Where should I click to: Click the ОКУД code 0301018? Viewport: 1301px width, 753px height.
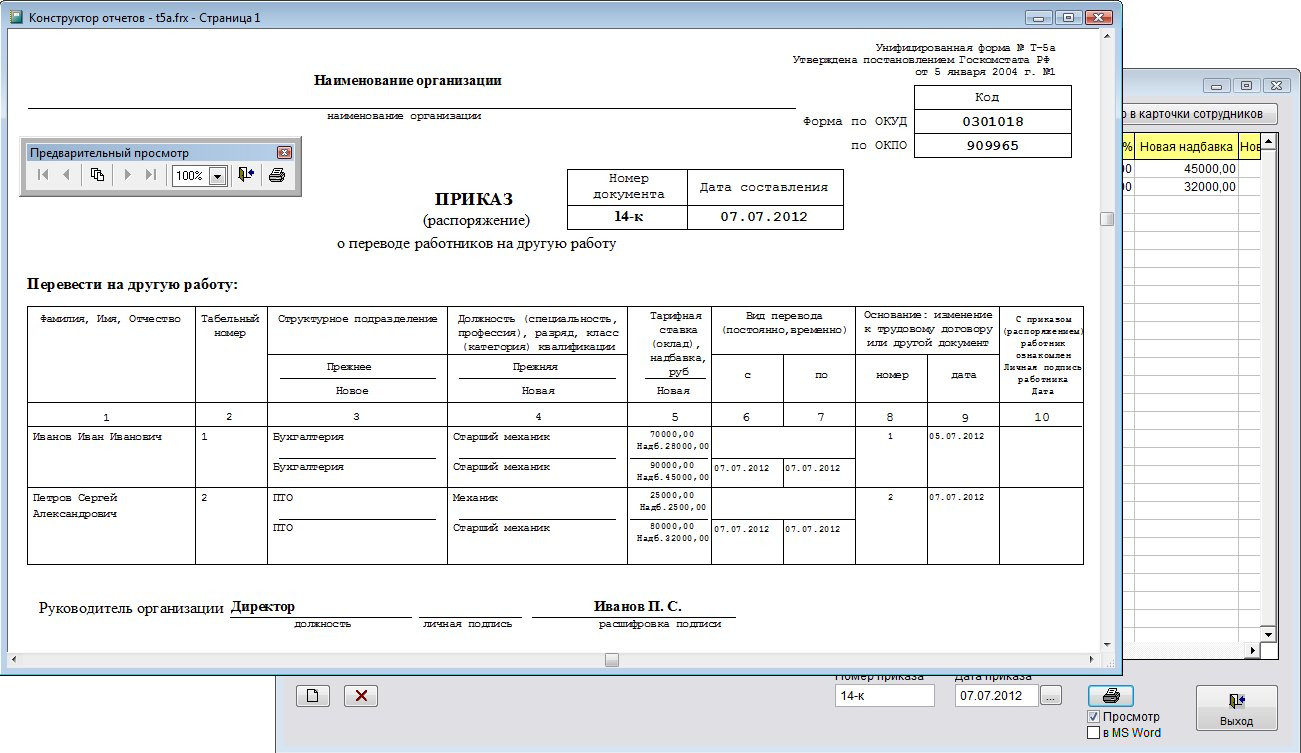pyautogui.click(x=992, y=121)
